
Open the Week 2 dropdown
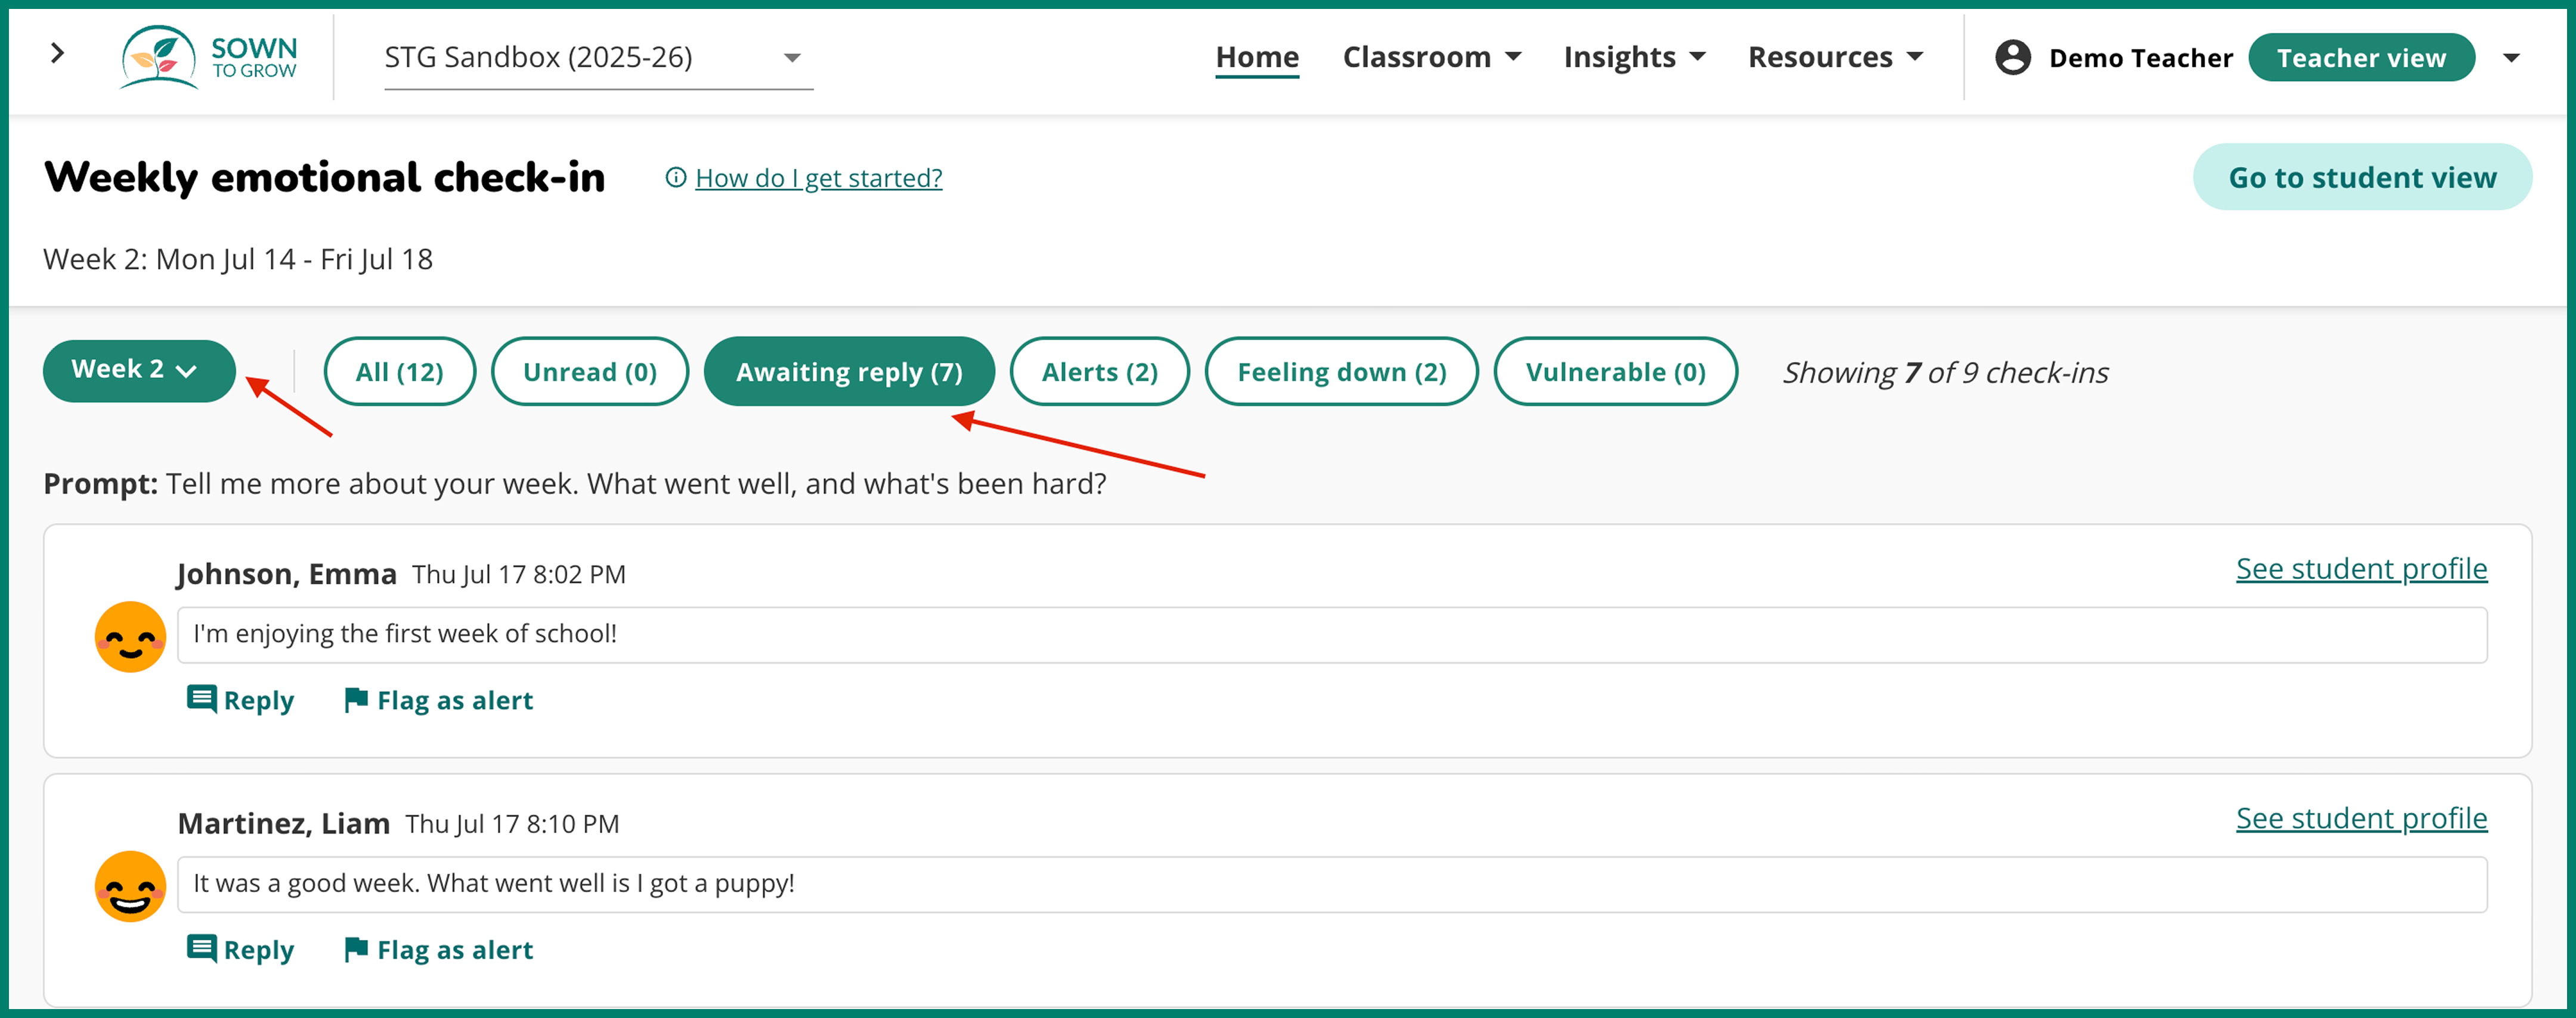138,371
